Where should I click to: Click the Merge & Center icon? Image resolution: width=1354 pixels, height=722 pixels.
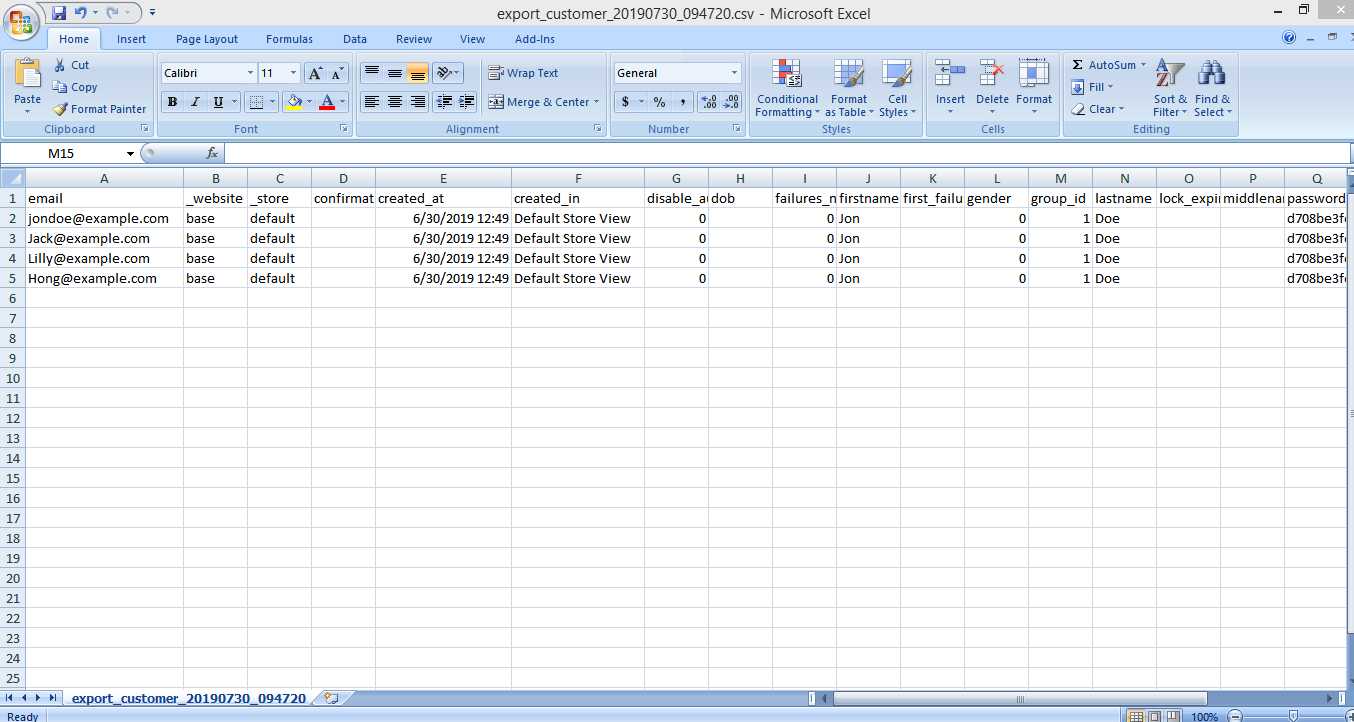[496, 102]
